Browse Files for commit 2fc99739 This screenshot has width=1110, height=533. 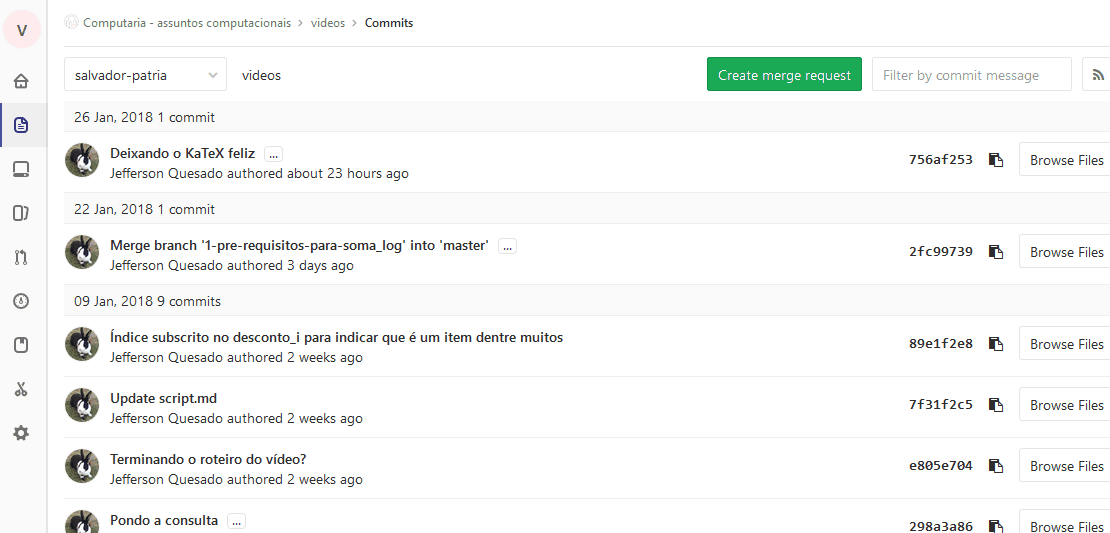(x=1065, y=251)
